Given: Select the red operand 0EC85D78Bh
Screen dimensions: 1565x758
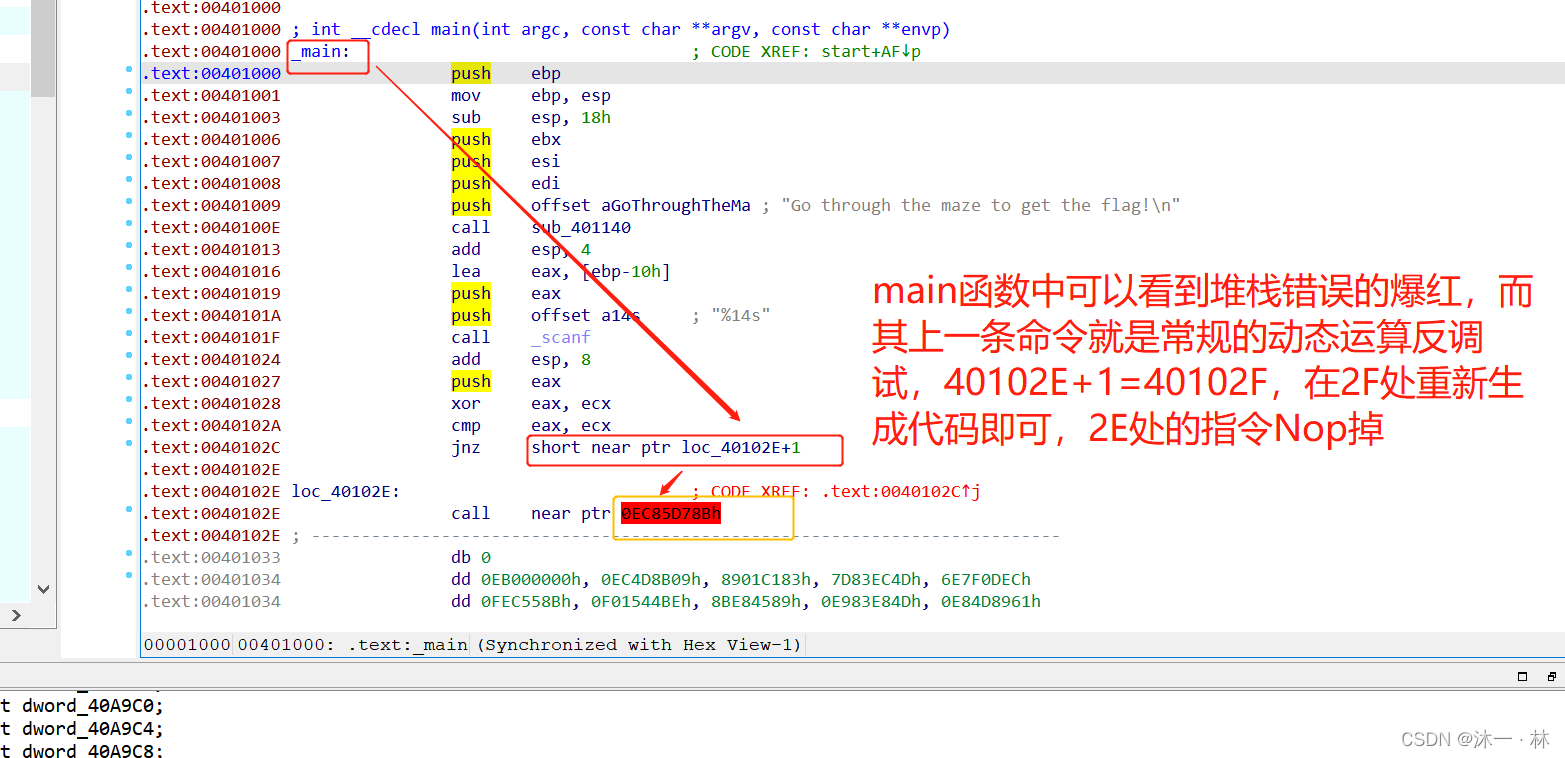Looking at the screenshot, I should (x=671, y=513).
